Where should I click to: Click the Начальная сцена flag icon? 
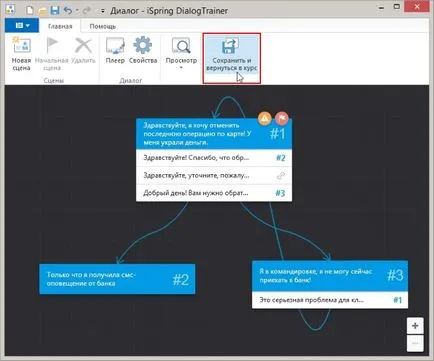coord(52,46)
